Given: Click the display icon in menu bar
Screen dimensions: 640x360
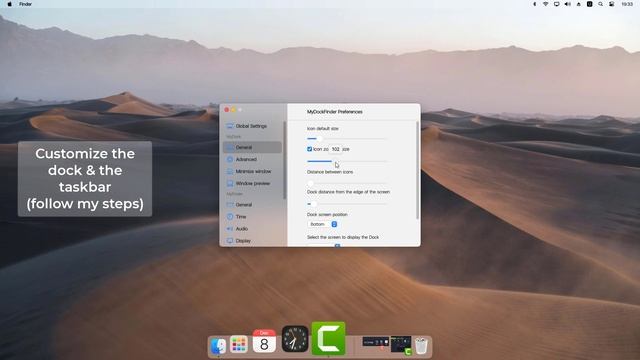Looking at the screenshot, I should click(x=556, y=4).
